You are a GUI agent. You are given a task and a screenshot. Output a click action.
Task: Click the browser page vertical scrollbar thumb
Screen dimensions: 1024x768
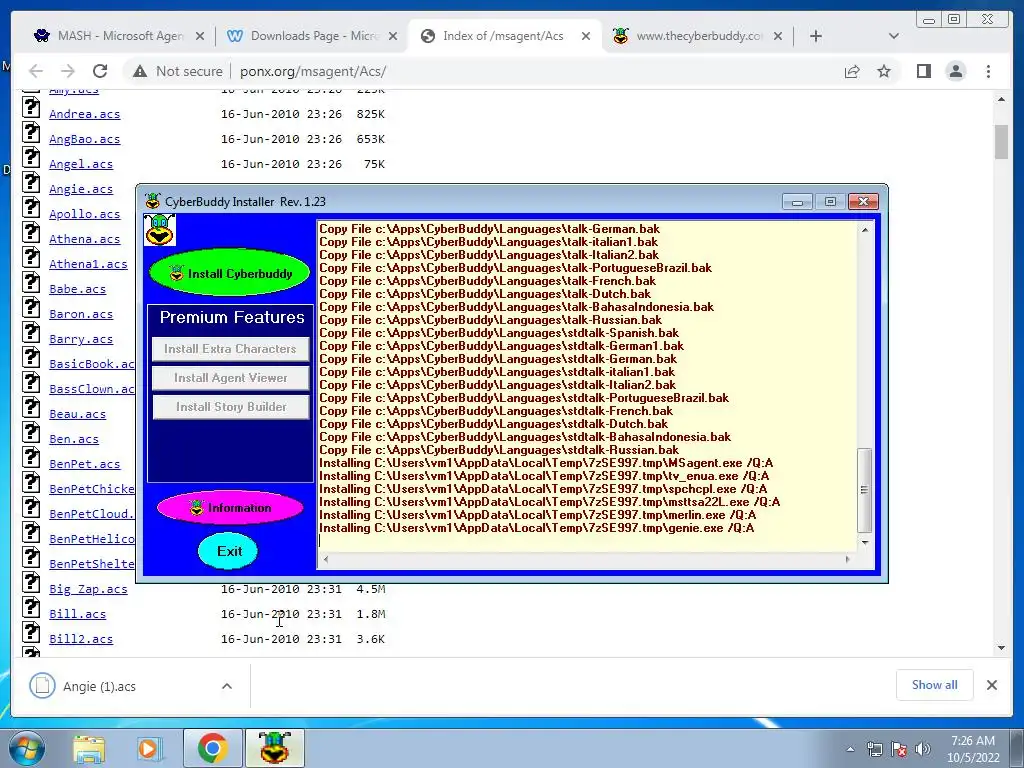click(1001, 141)
